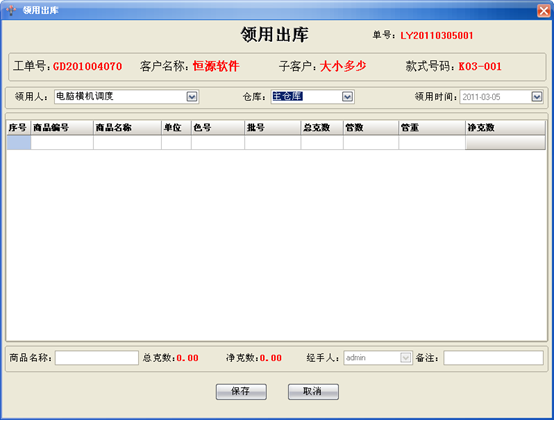Select the 序号 column header
Screen dimensions: 555x421
(x=19, y=127)
